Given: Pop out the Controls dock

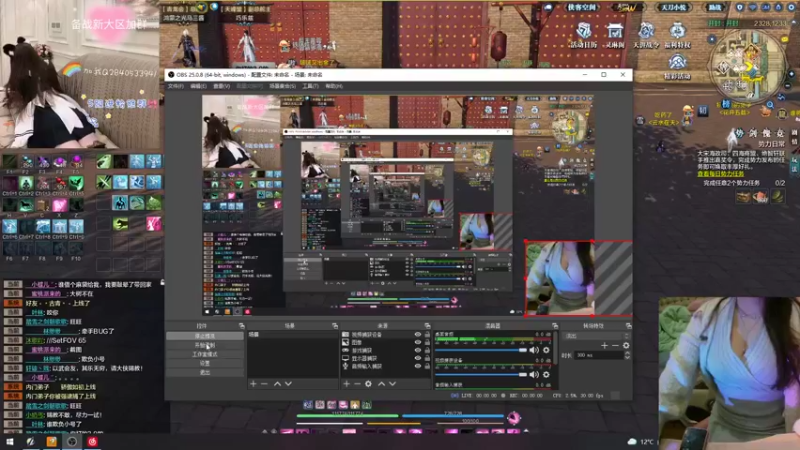Looking at the screenshot, I should 241,326.
